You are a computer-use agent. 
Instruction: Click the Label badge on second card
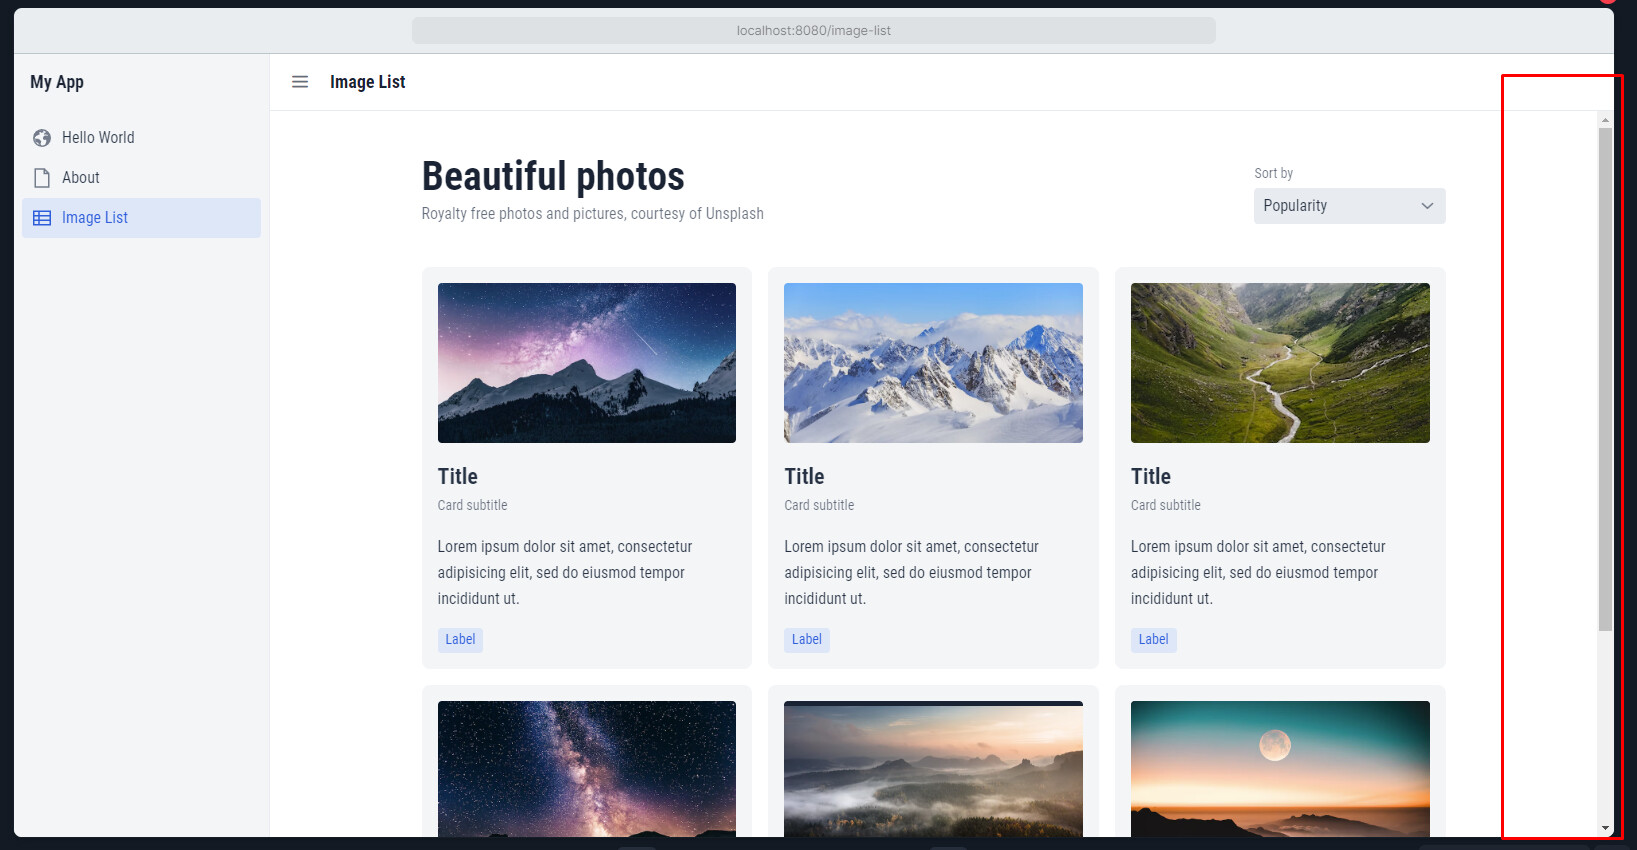click(806, 640)
